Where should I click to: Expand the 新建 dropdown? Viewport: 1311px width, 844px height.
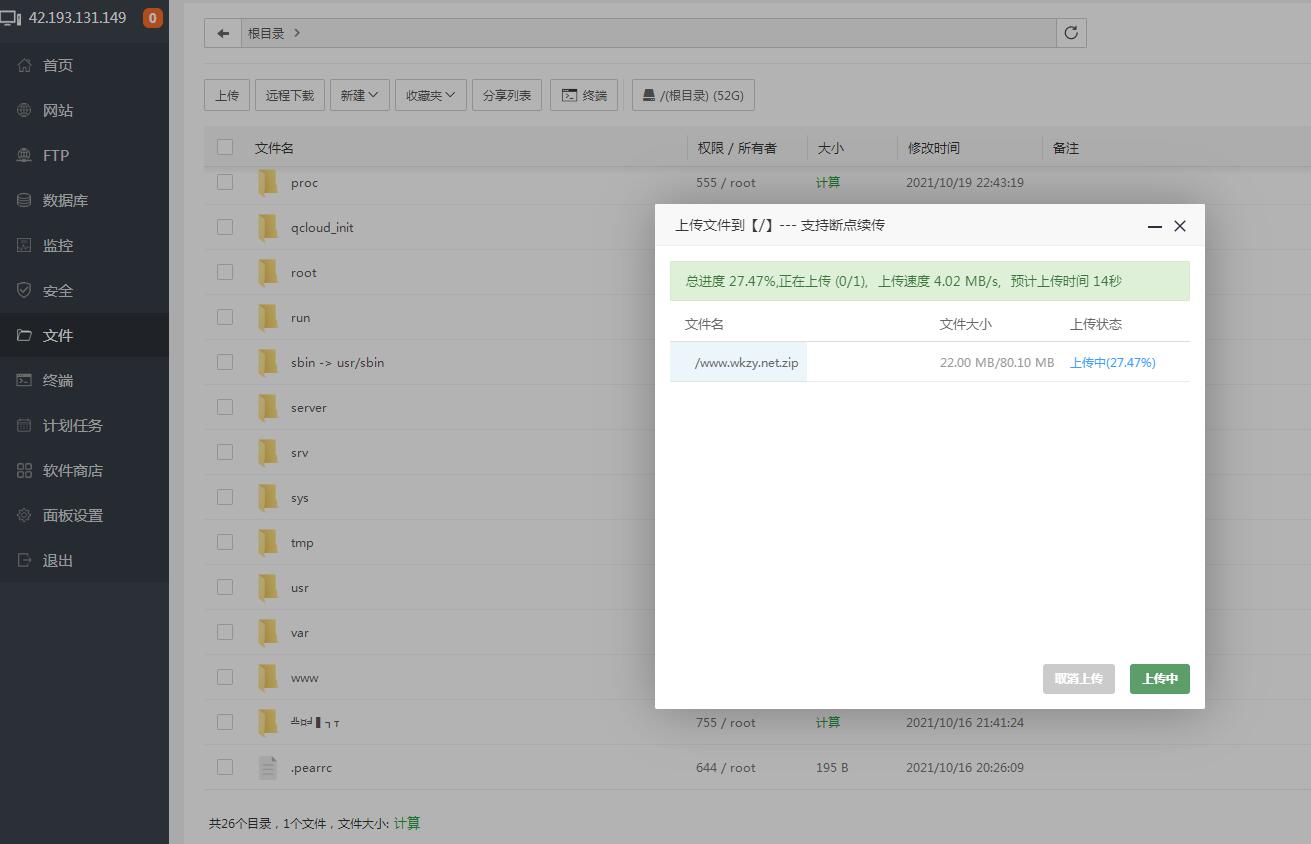coord(359,95)
